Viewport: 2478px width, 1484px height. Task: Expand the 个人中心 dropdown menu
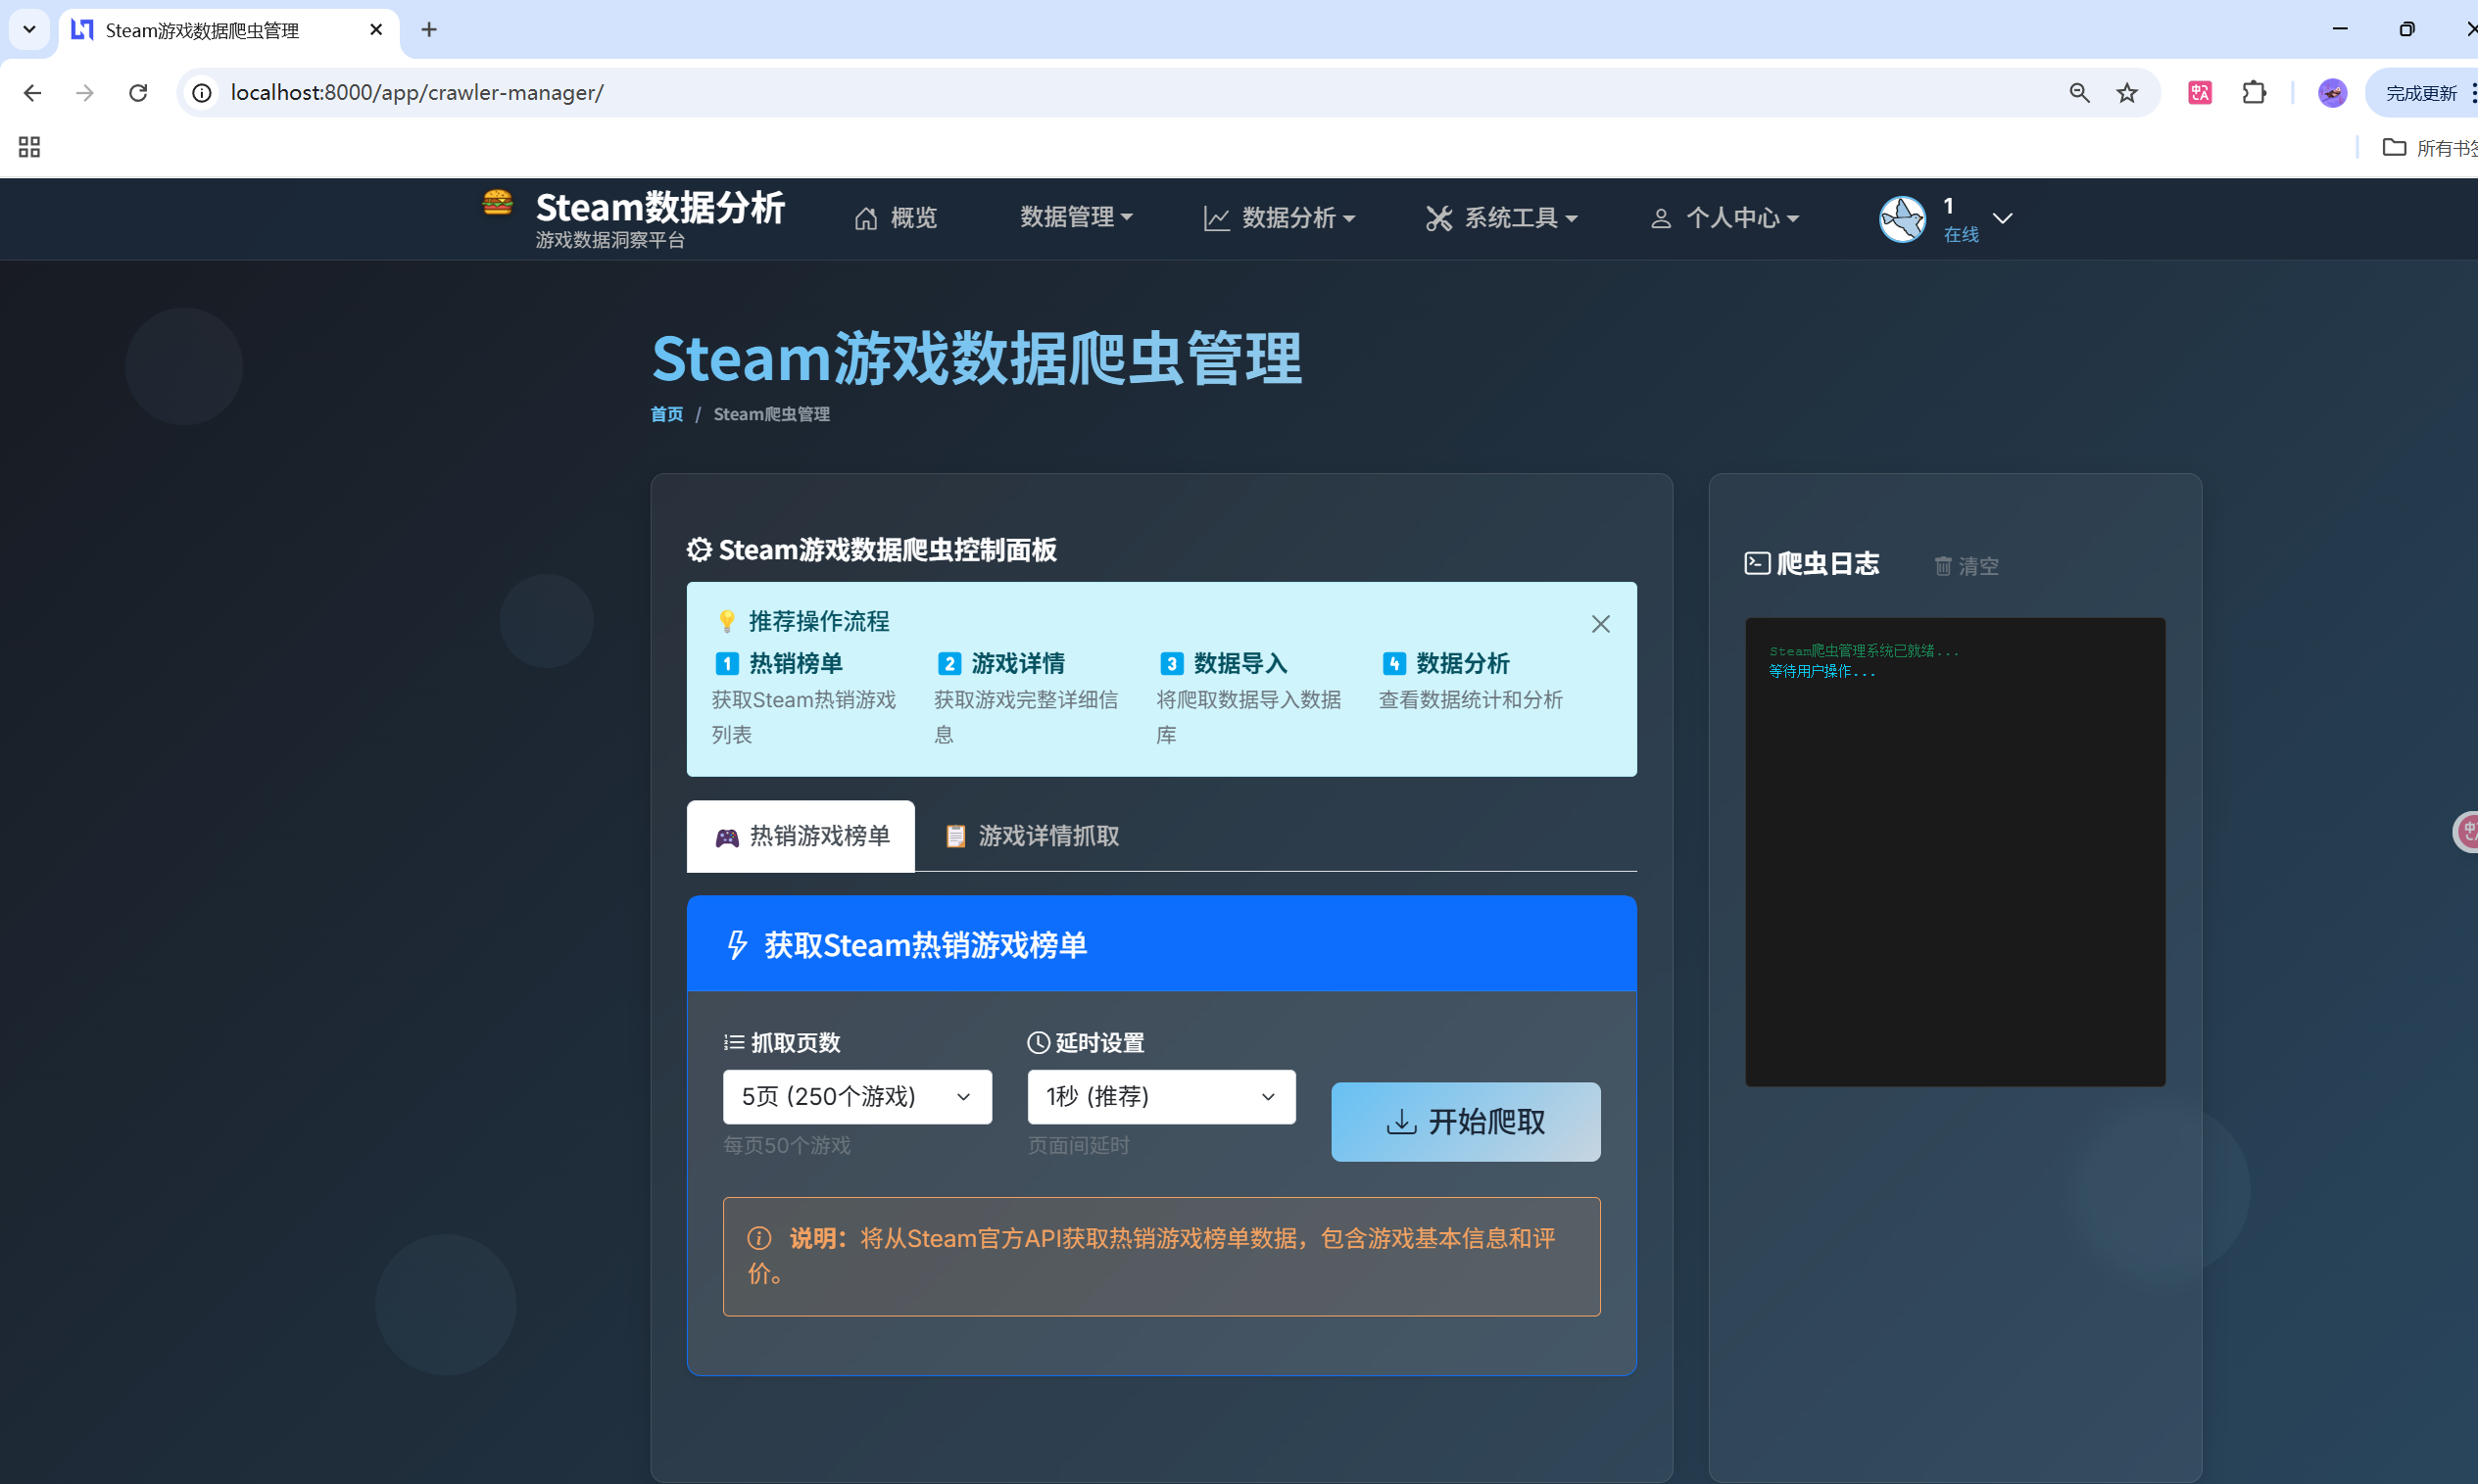tap(1724, 218)
